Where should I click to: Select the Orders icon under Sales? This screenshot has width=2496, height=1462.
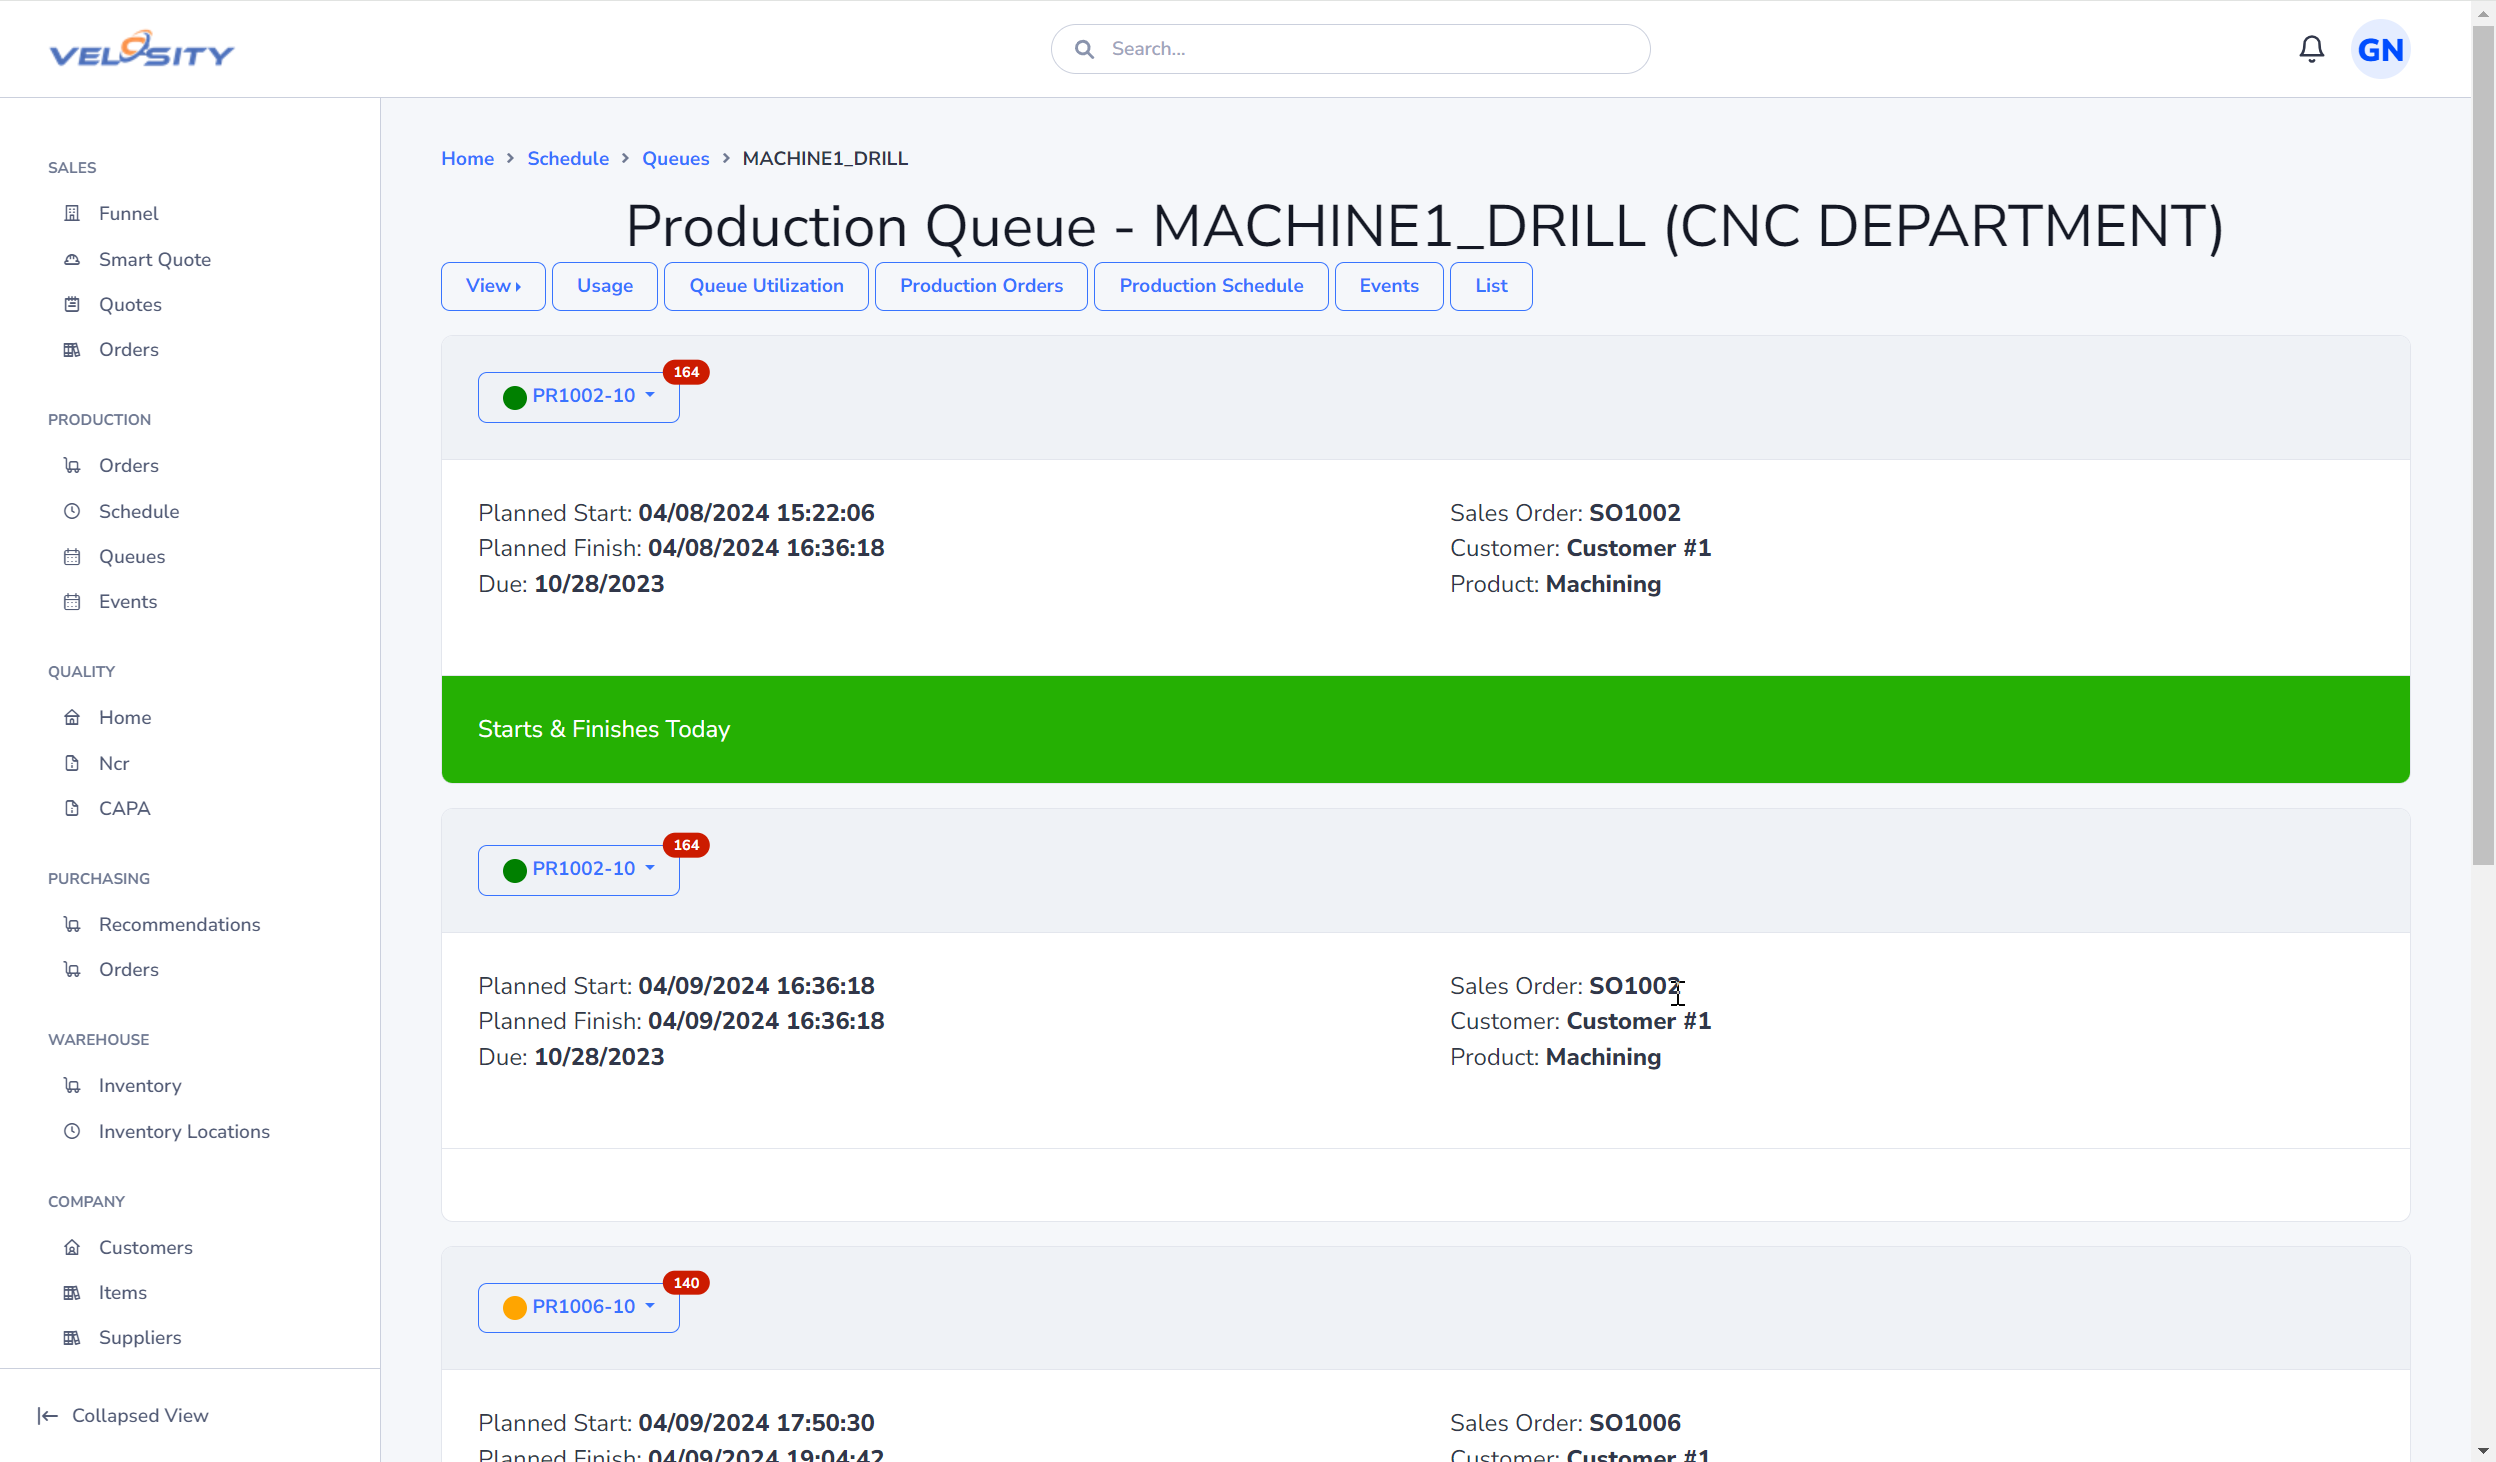click(x=72, y=349)
